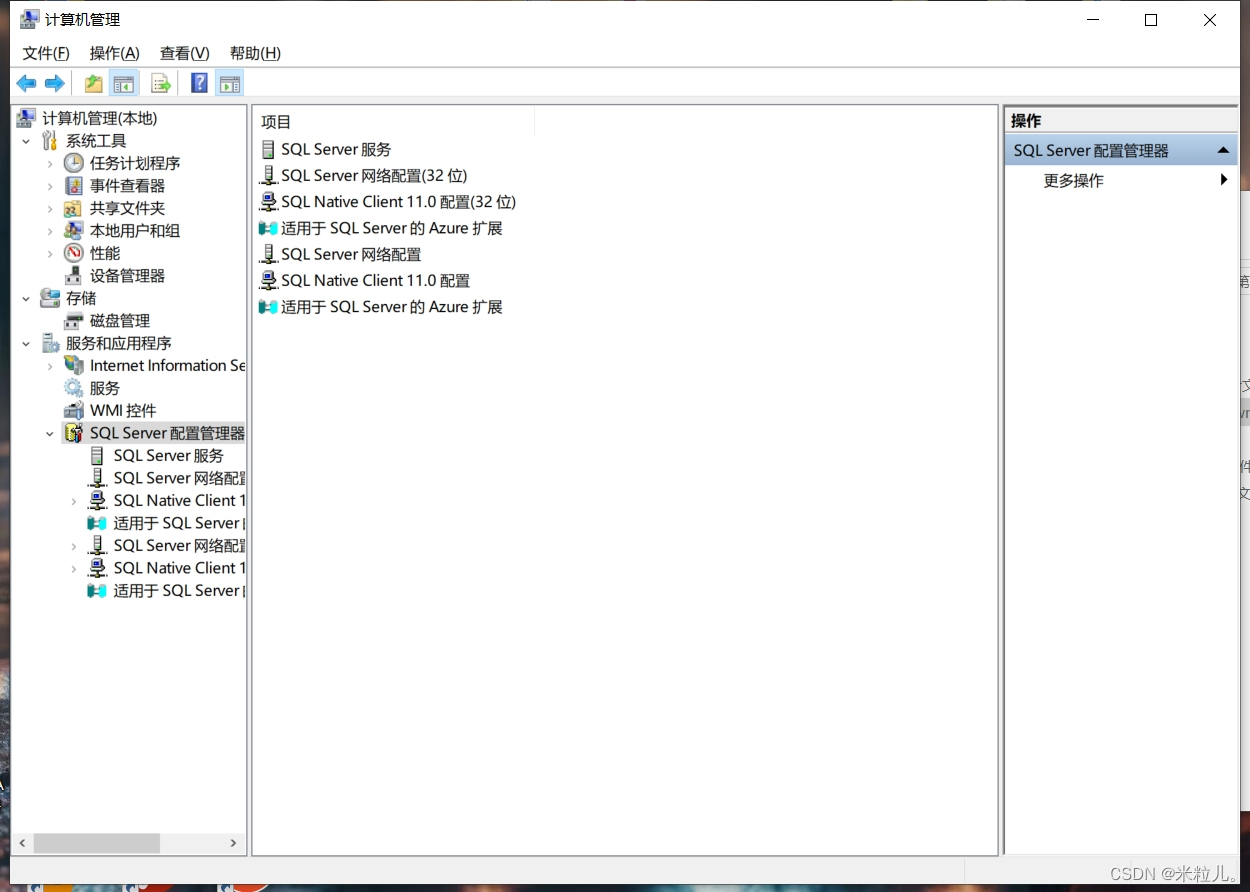1250x892 pixels.
Task: Expand the 性能 node
Action: point(50,253)
